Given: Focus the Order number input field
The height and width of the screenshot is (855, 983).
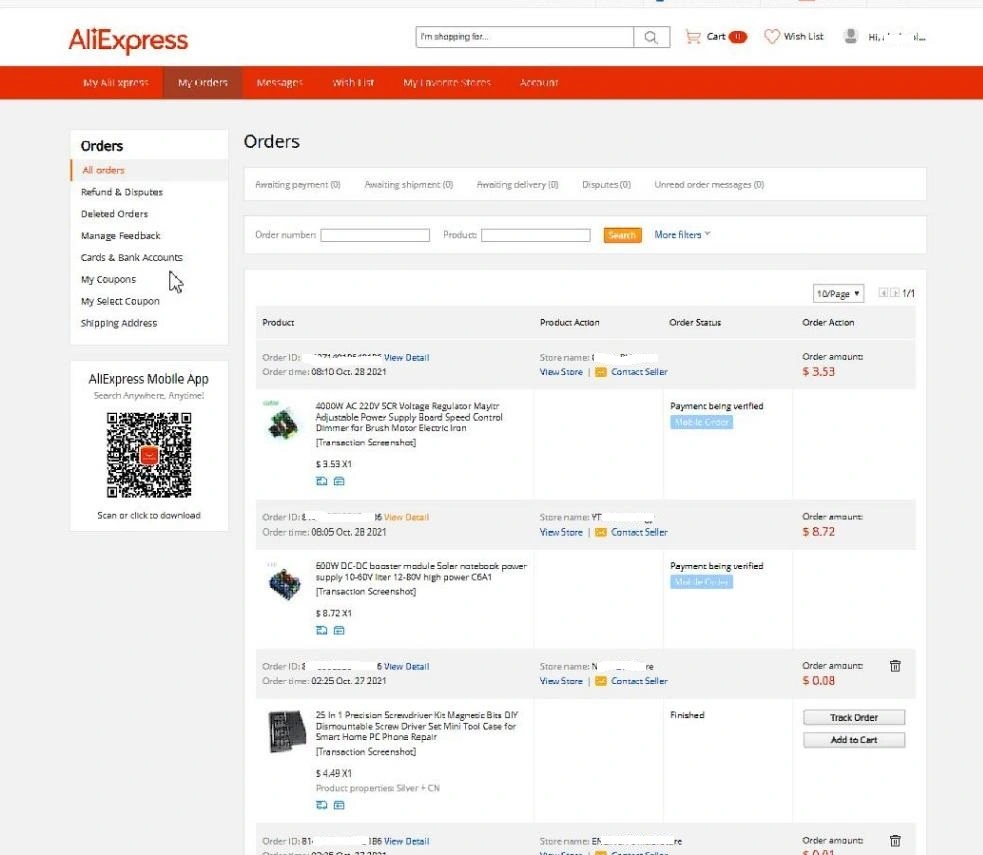Looking at the screenshot, I should [375, 235].
